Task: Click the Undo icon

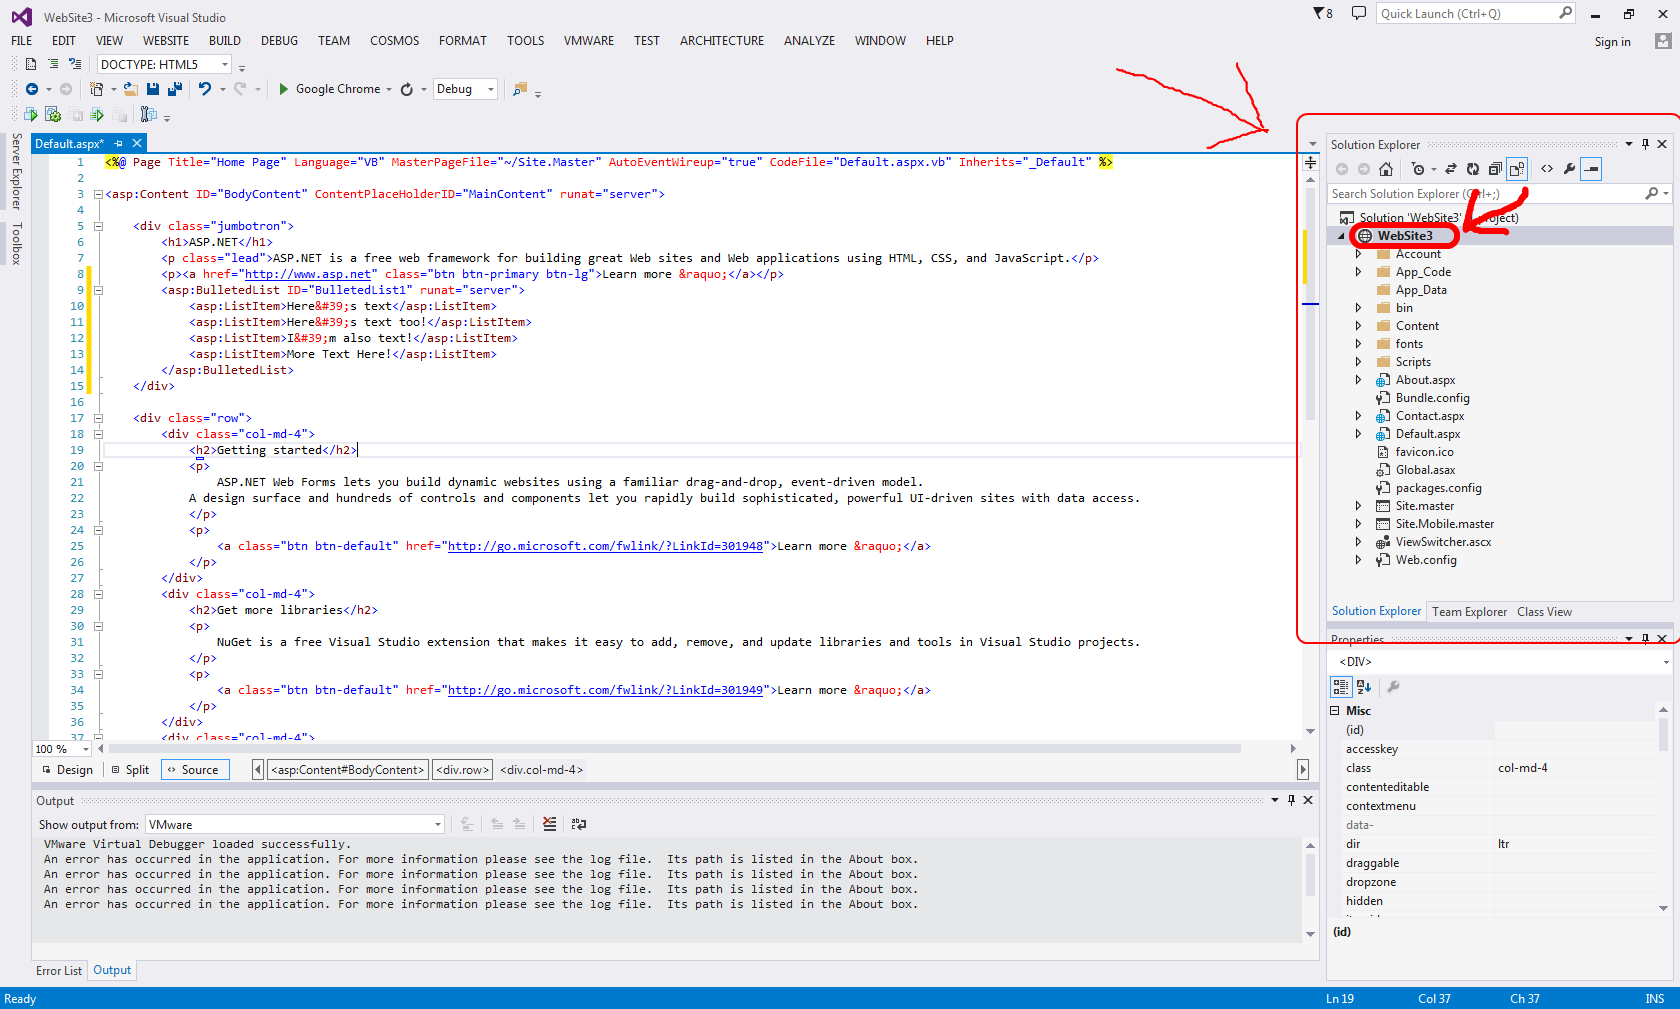Action: [x=205, y=89]
